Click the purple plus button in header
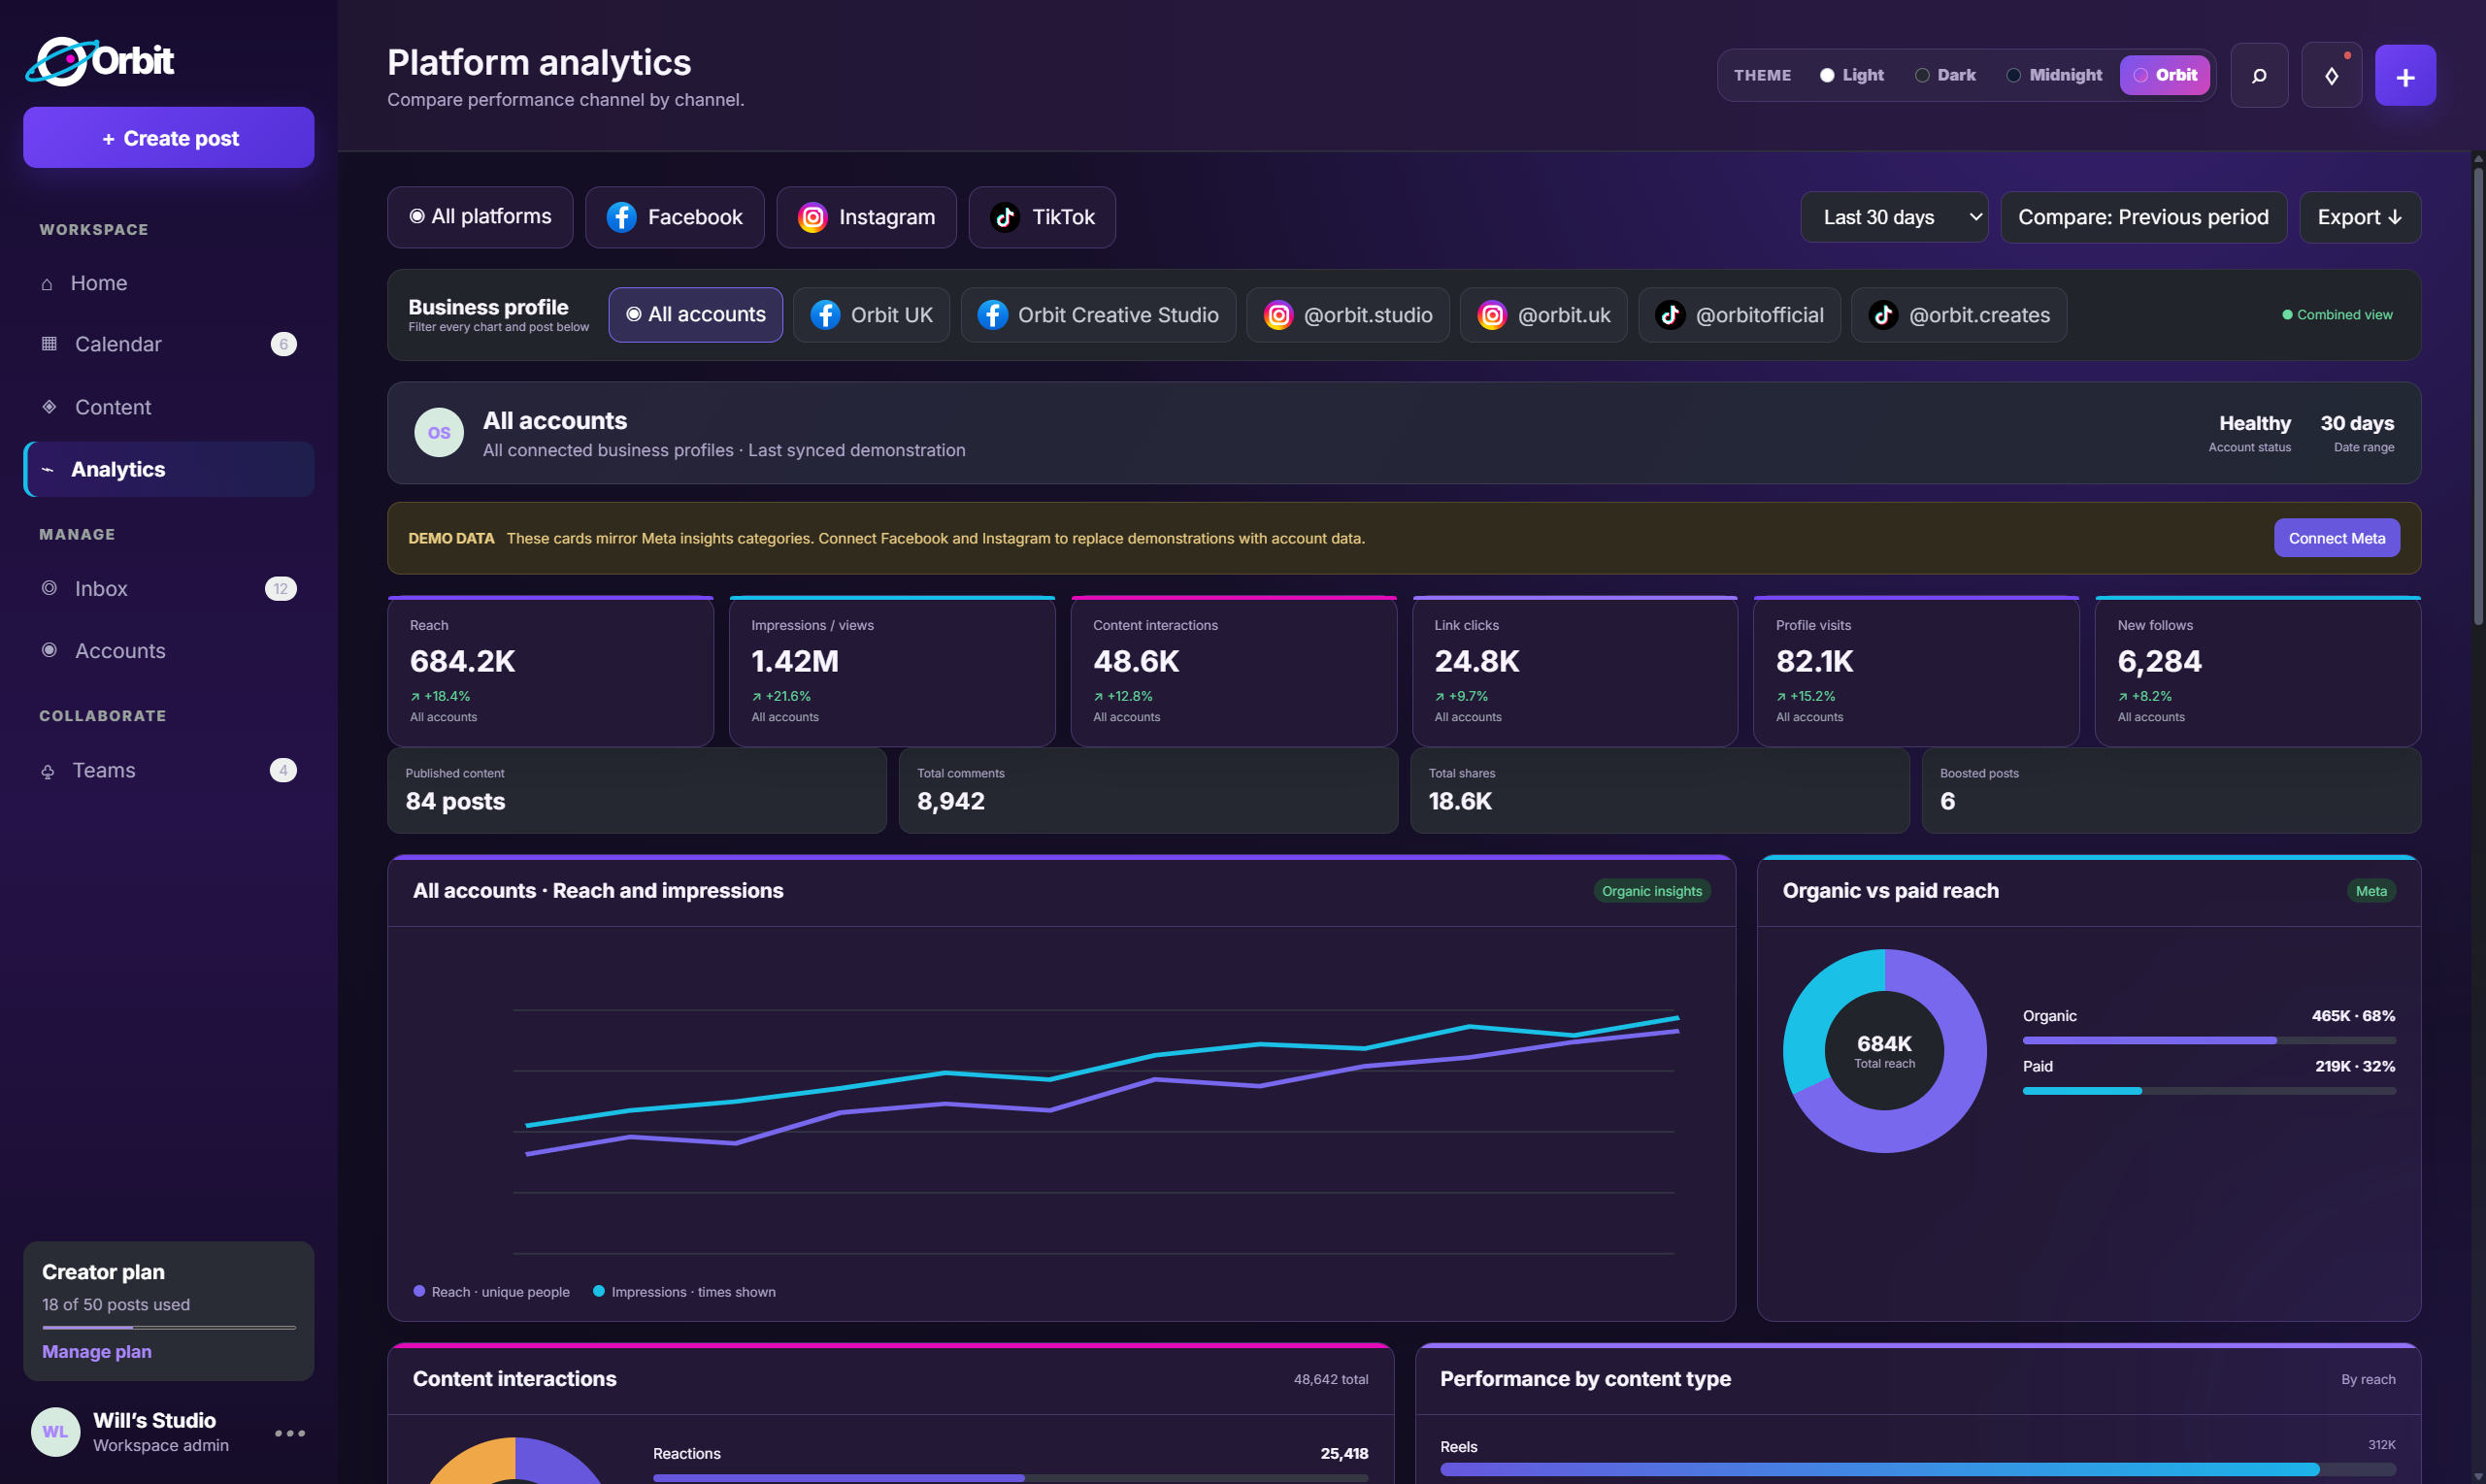2486x1484 pixels. (2405, 75)
